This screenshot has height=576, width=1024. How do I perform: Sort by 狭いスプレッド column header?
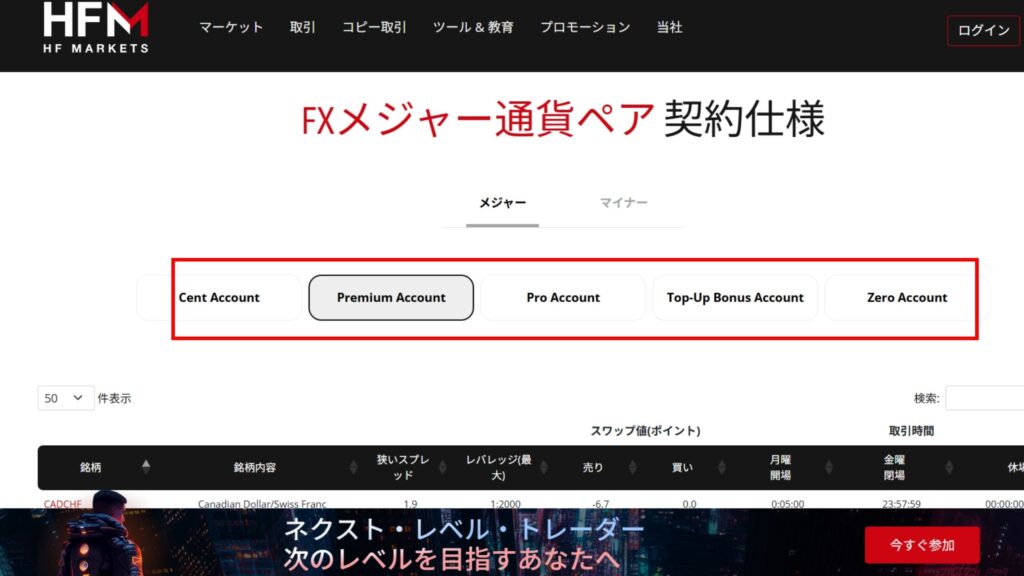[403, 467]
